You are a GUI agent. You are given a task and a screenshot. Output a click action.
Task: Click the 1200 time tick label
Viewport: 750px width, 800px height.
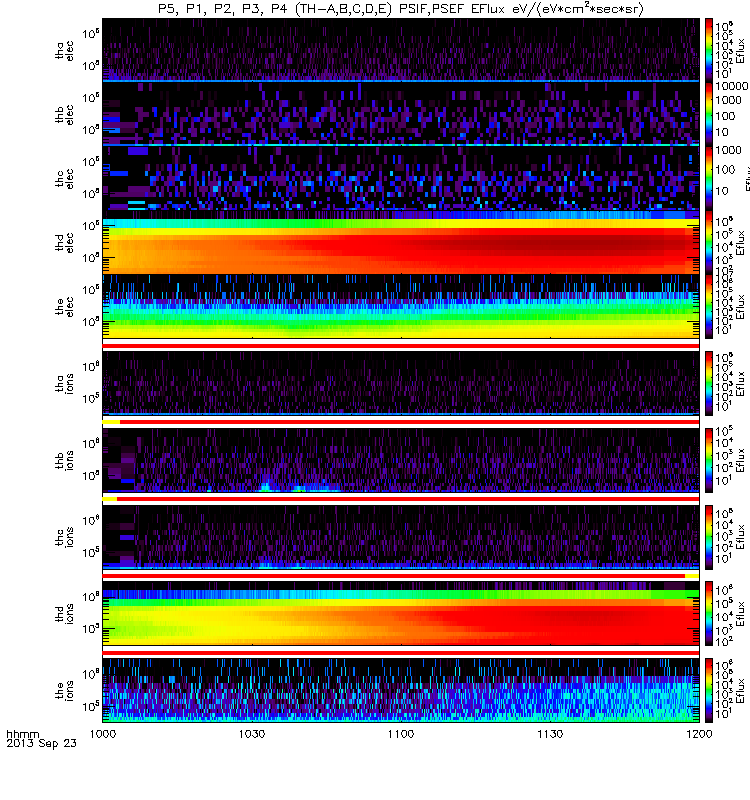[x=699, y=734]
